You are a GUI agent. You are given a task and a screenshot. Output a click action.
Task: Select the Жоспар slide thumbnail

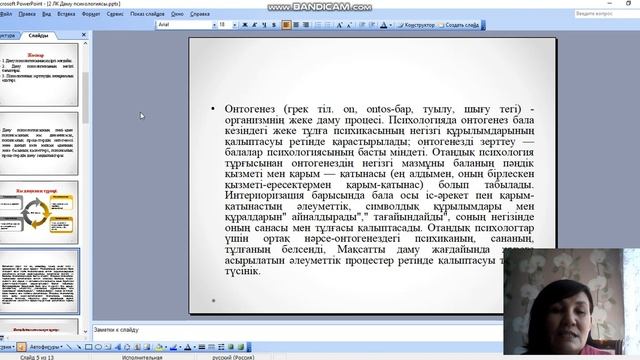tap(38, 75)
